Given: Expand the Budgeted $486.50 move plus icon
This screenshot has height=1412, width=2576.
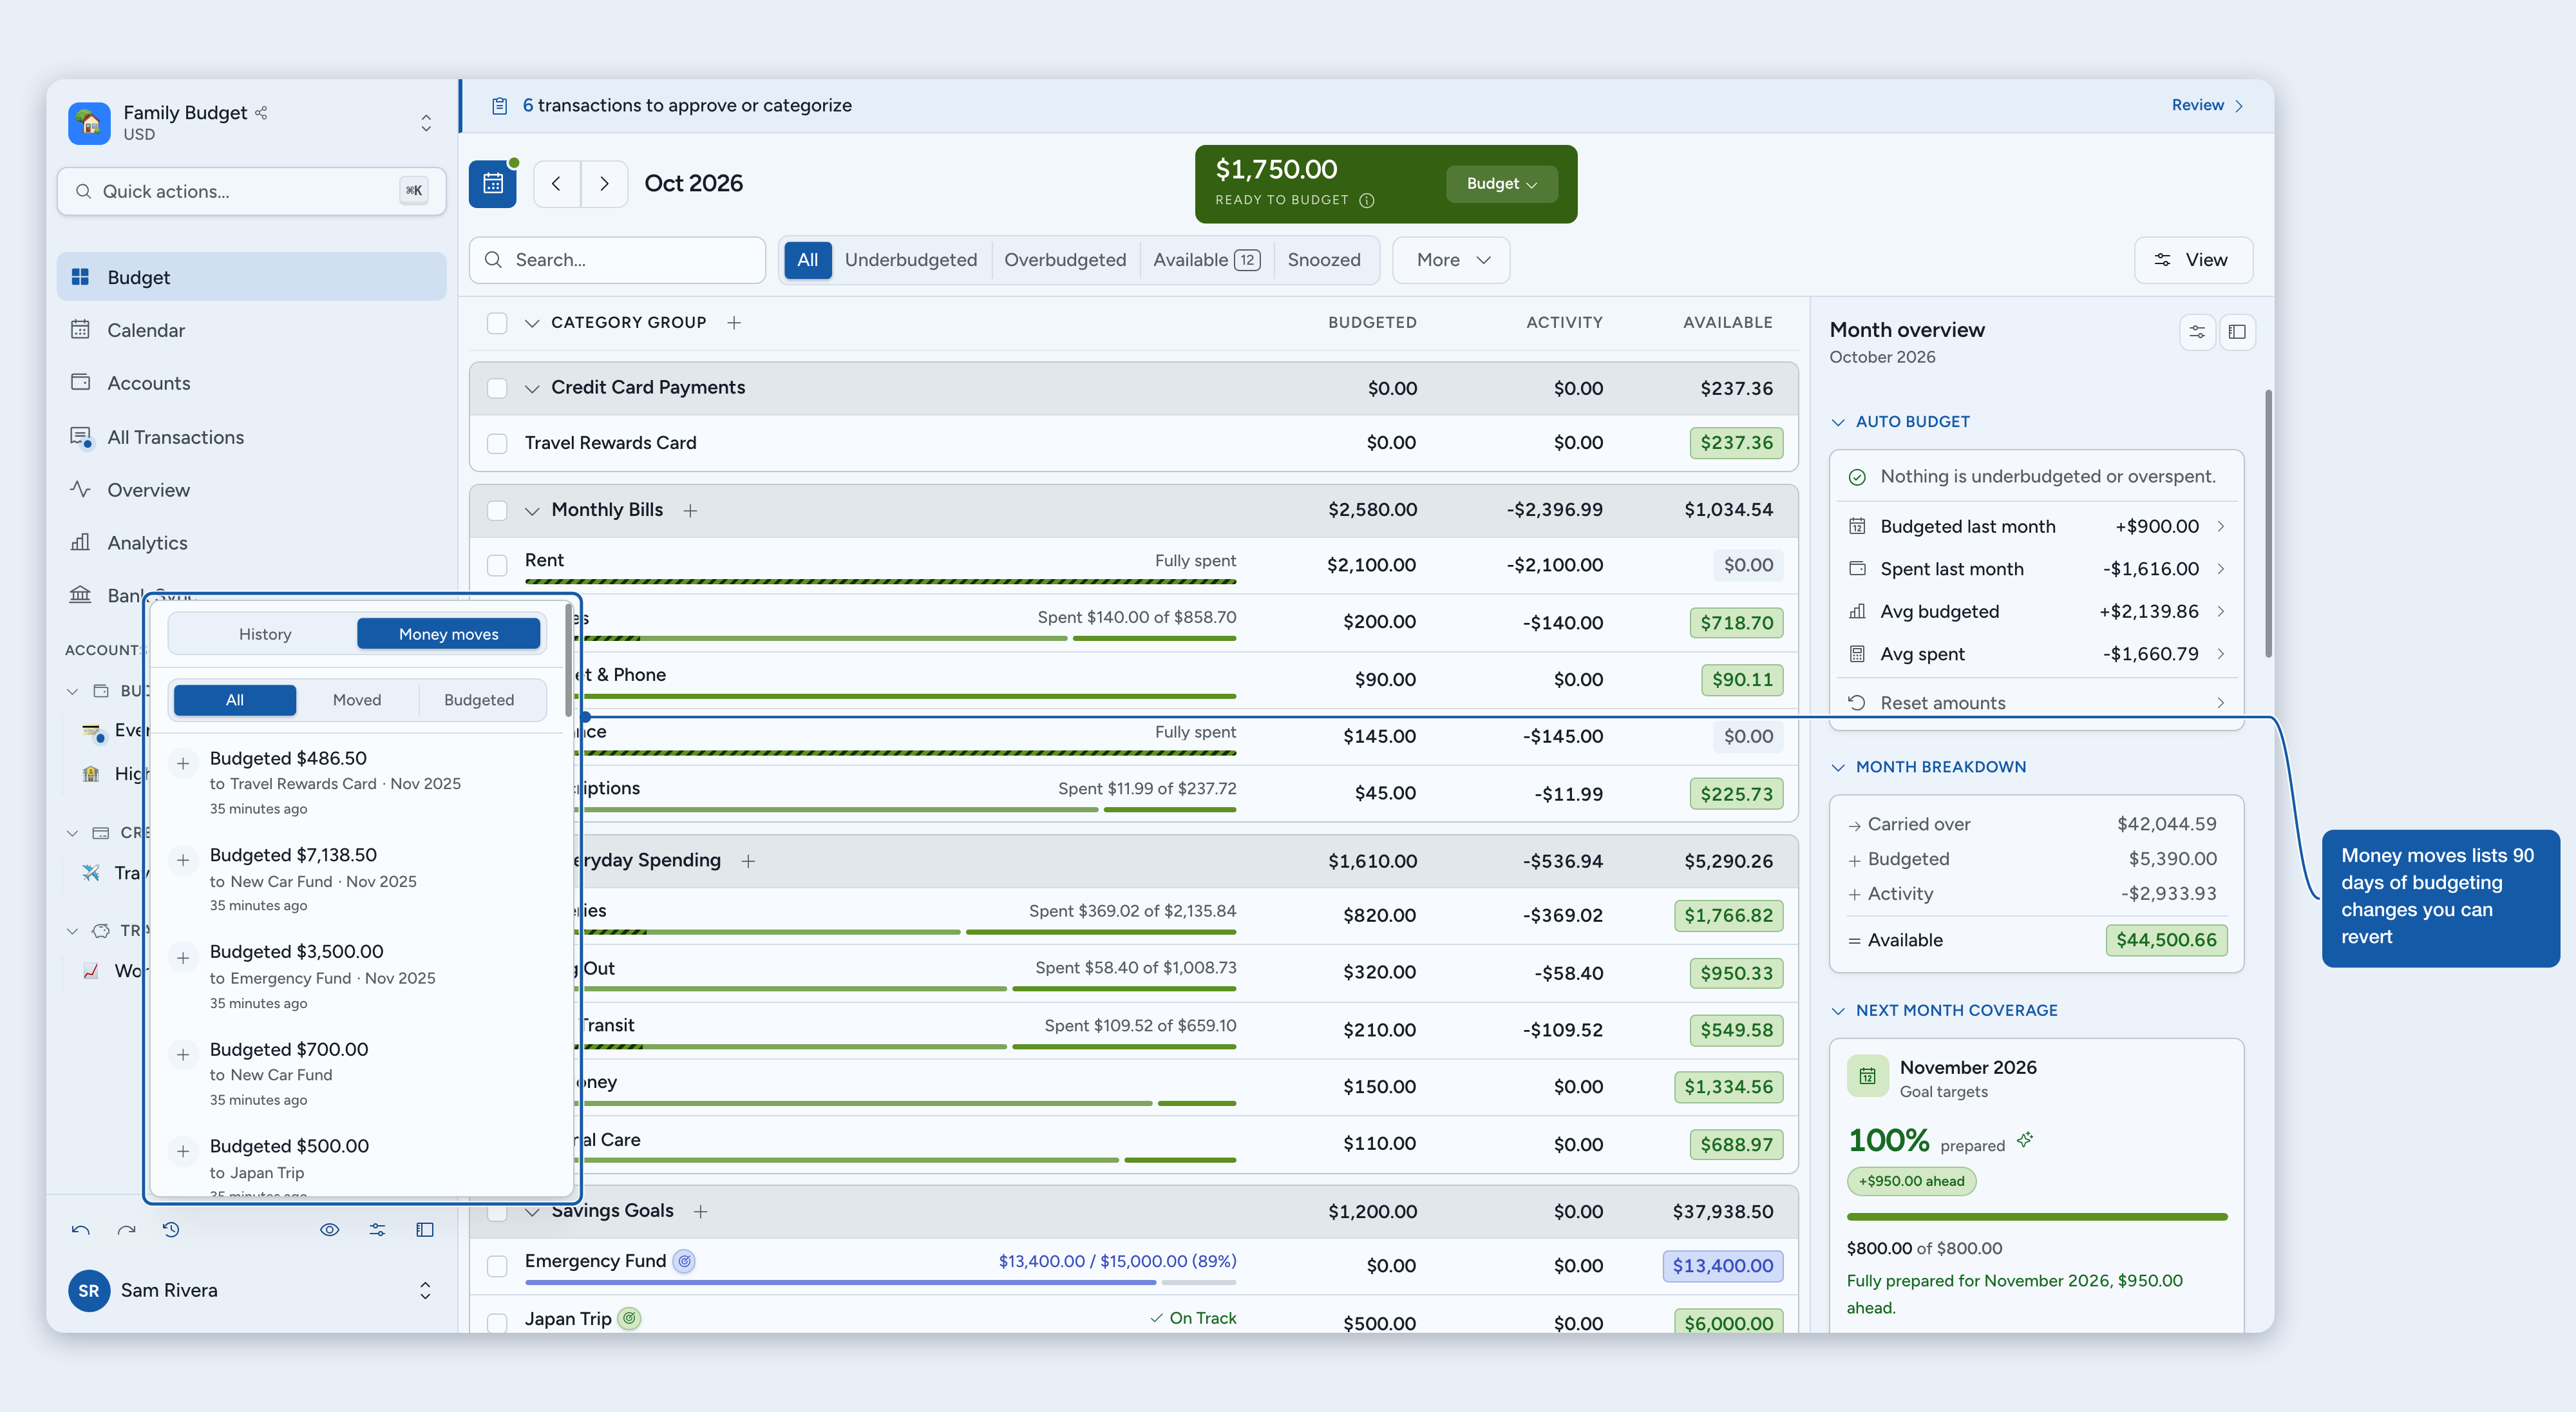Looking at the screenshot, I should pos(183,764).
